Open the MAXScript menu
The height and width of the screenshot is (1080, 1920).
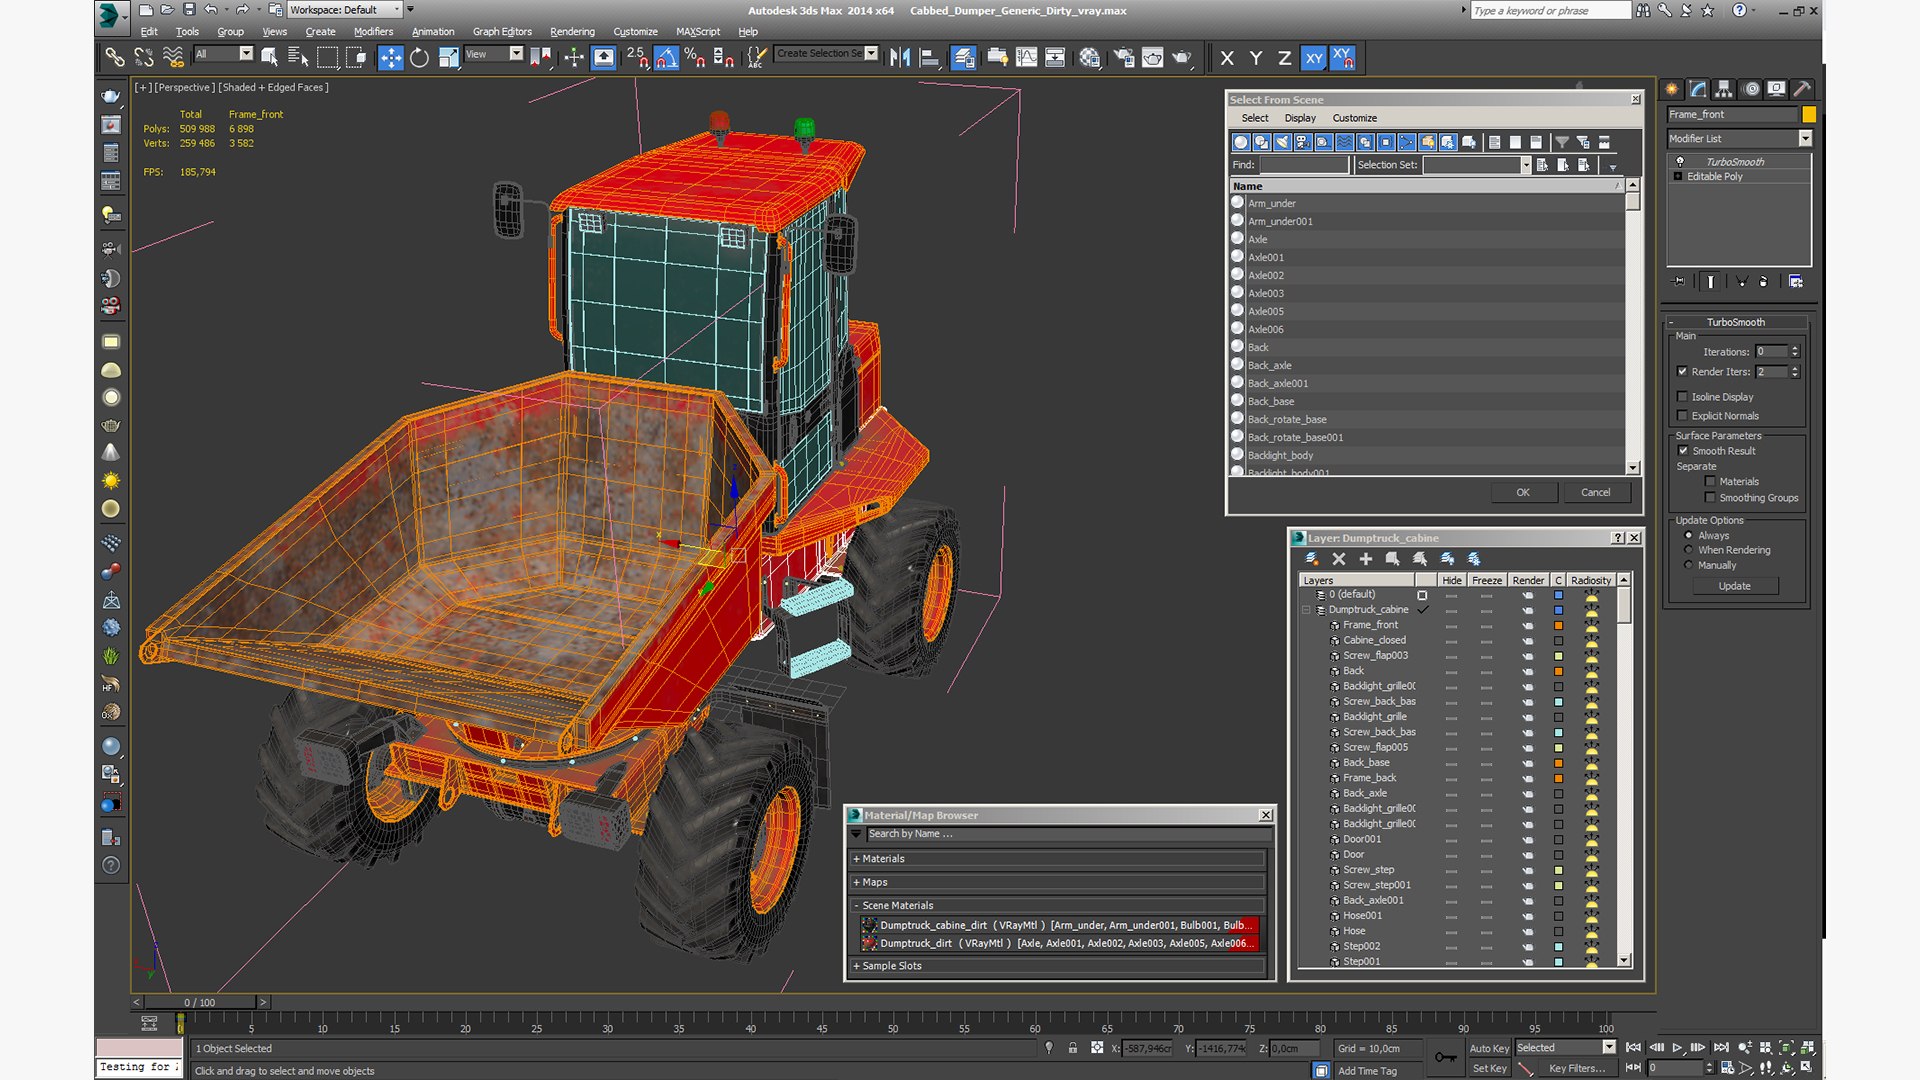click(x=698, y=32)
